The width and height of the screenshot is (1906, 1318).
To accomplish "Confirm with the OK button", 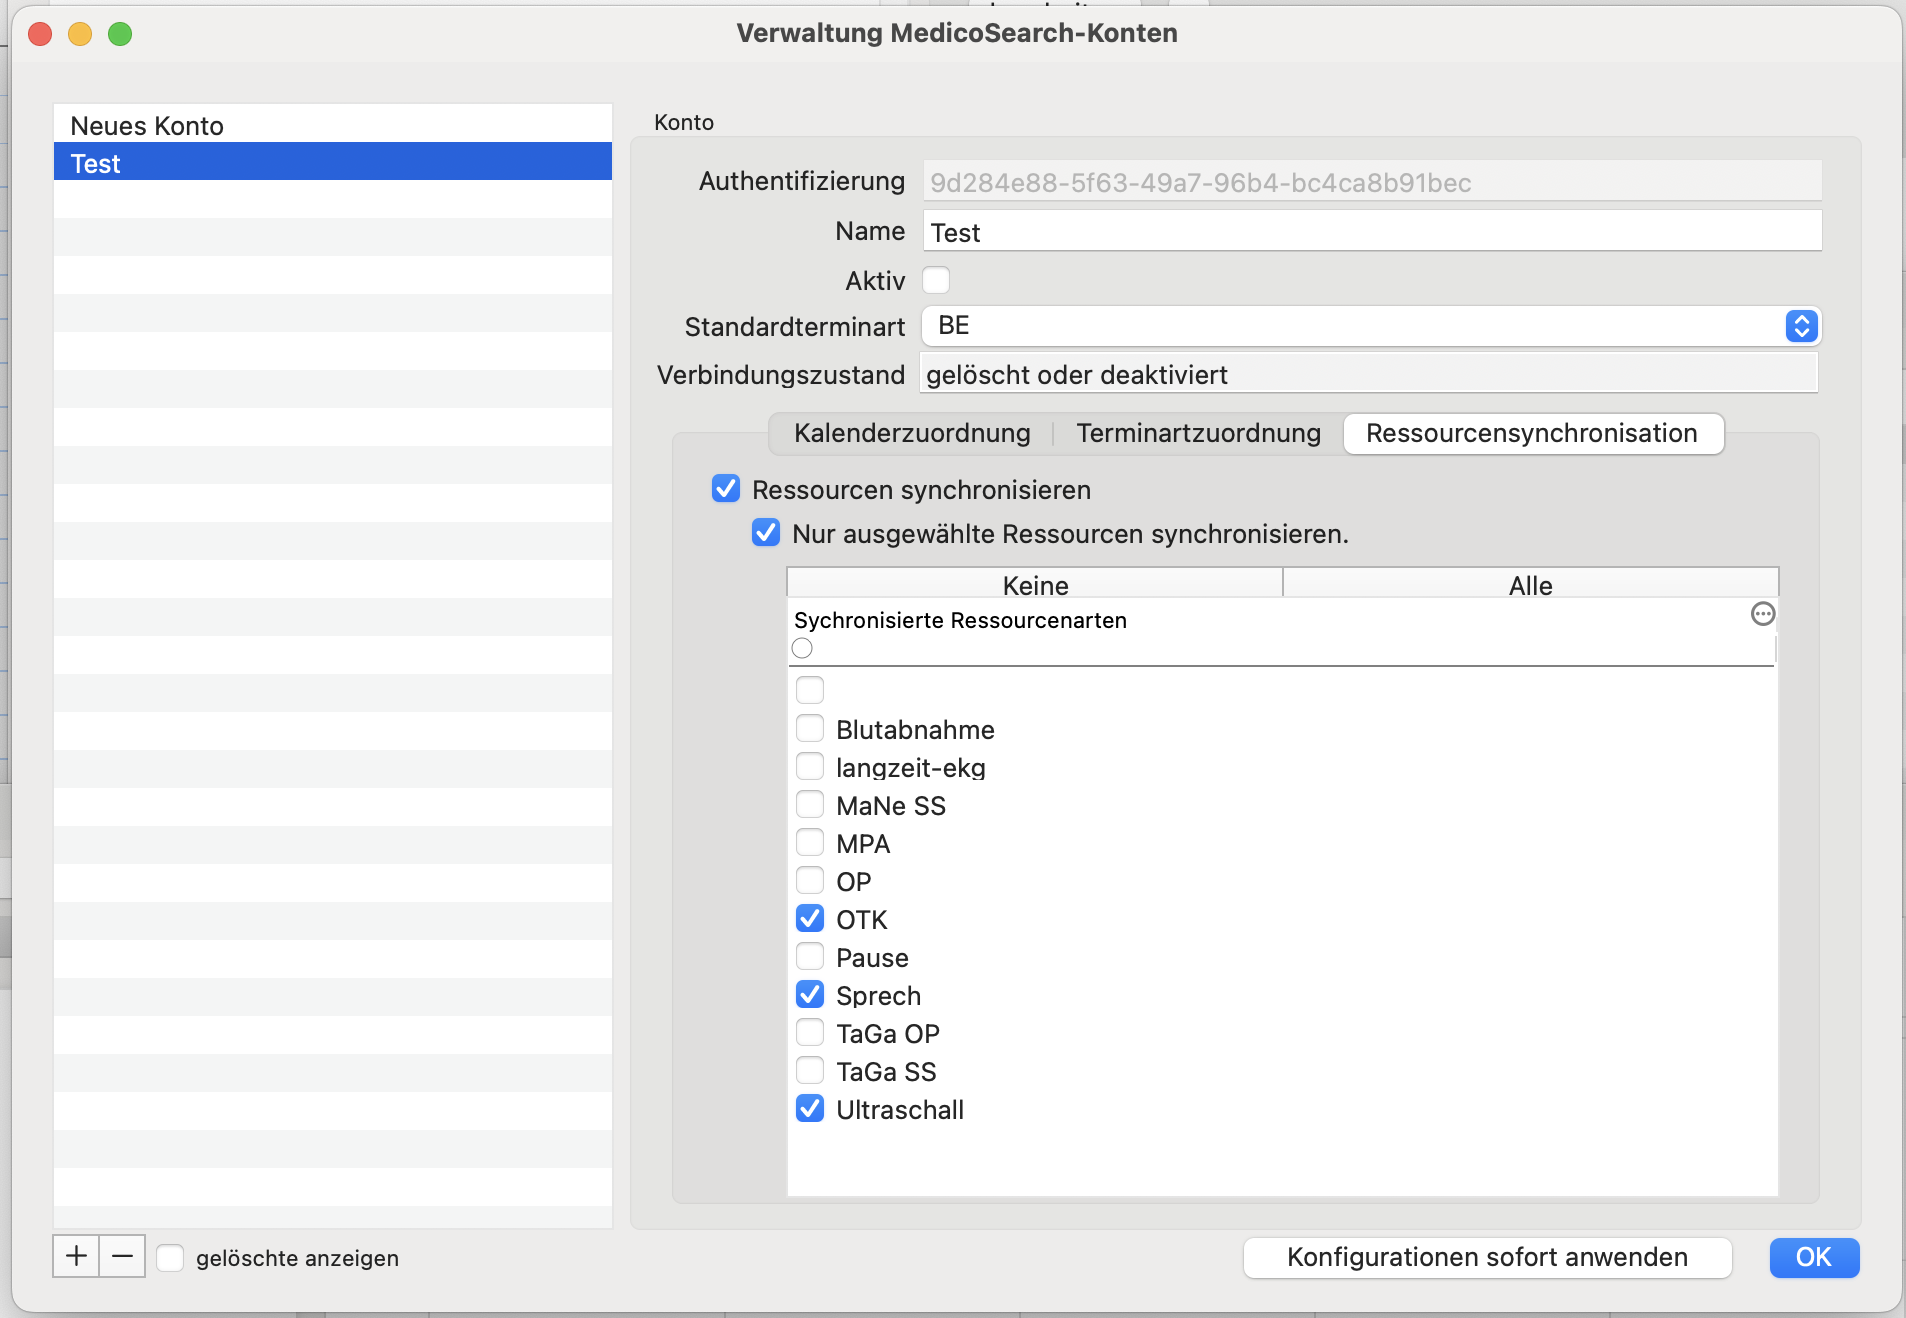I will pos(1814,1257).
